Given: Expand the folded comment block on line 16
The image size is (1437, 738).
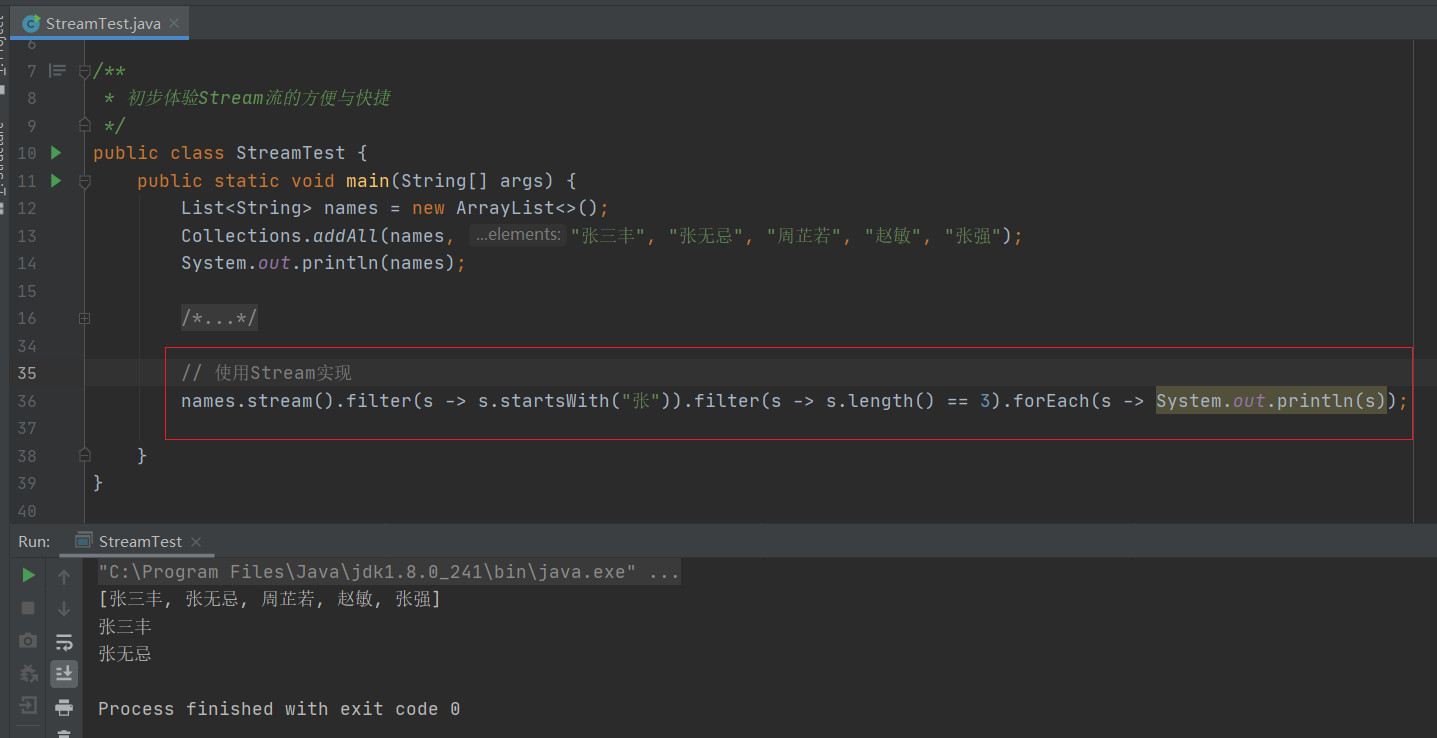Looking at the screenshot, I should tap(85, 318).
